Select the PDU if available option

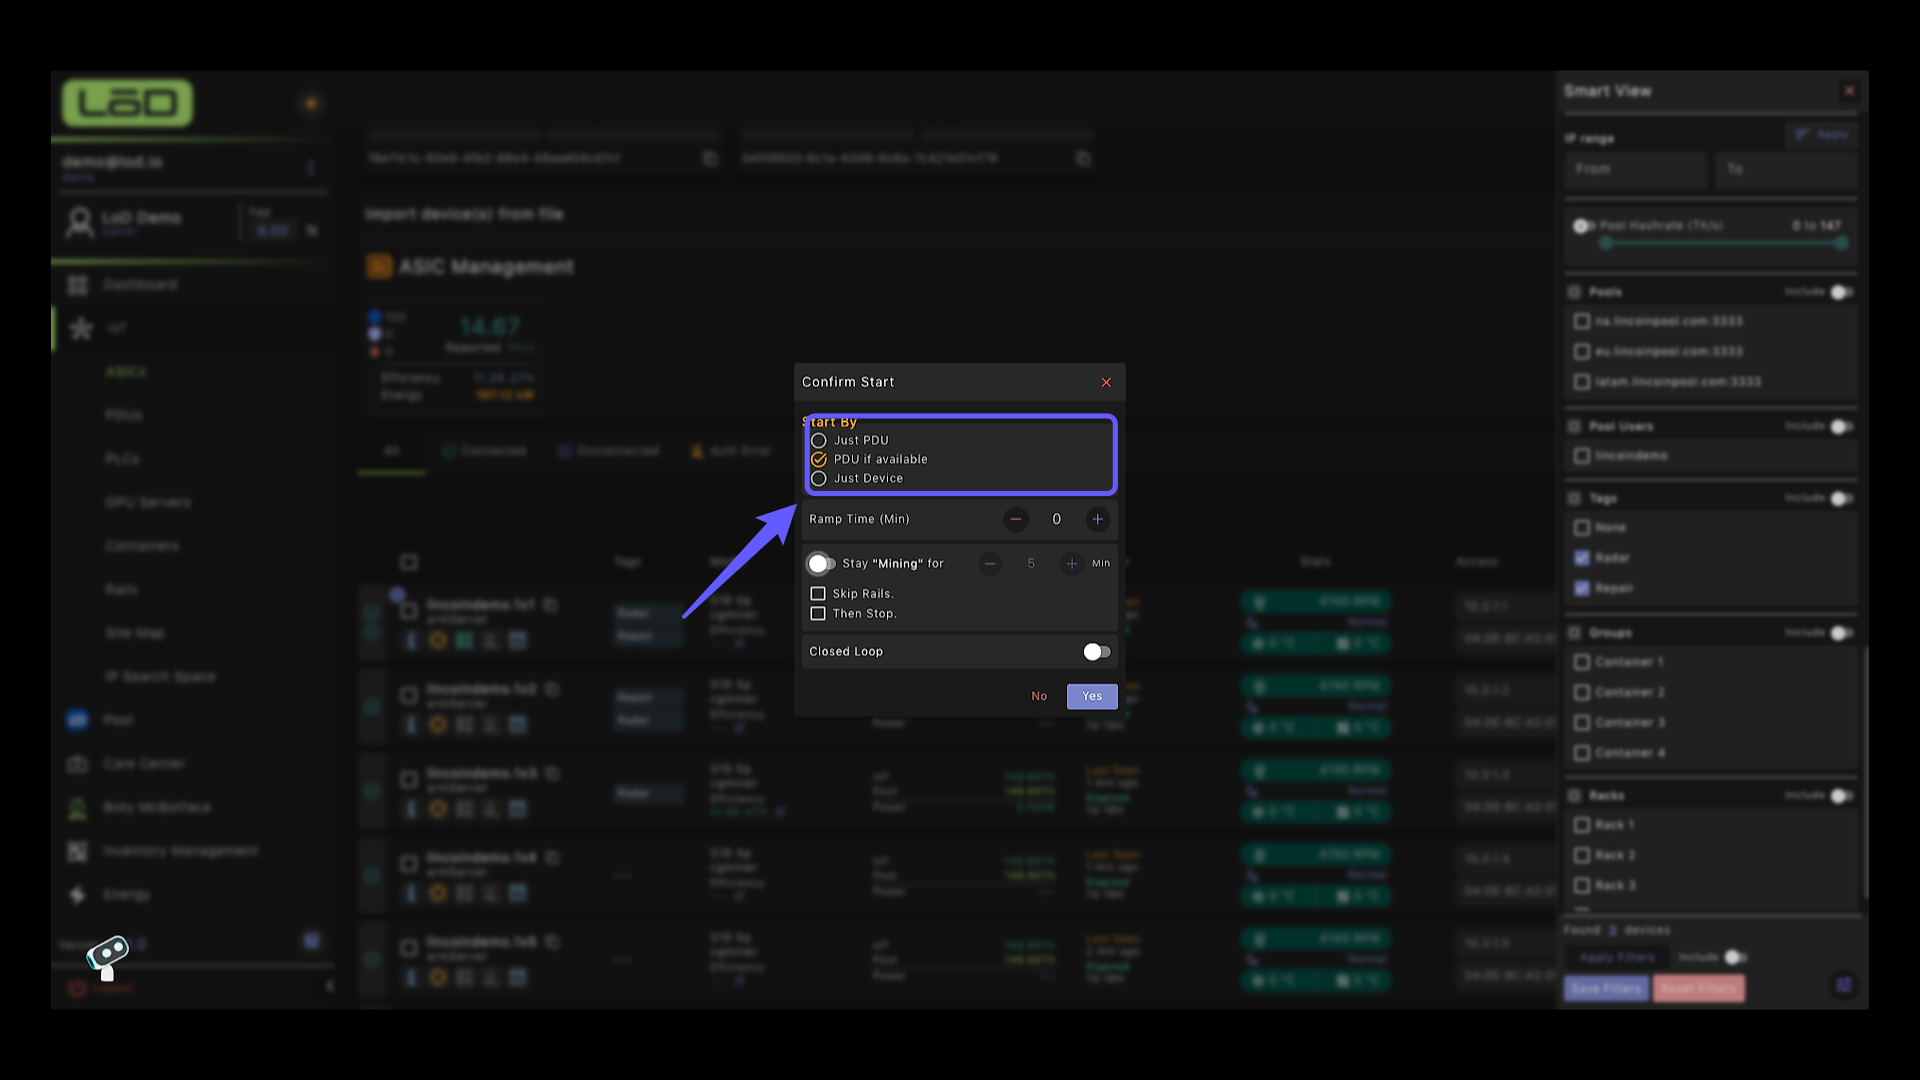[x=819, y=459]
